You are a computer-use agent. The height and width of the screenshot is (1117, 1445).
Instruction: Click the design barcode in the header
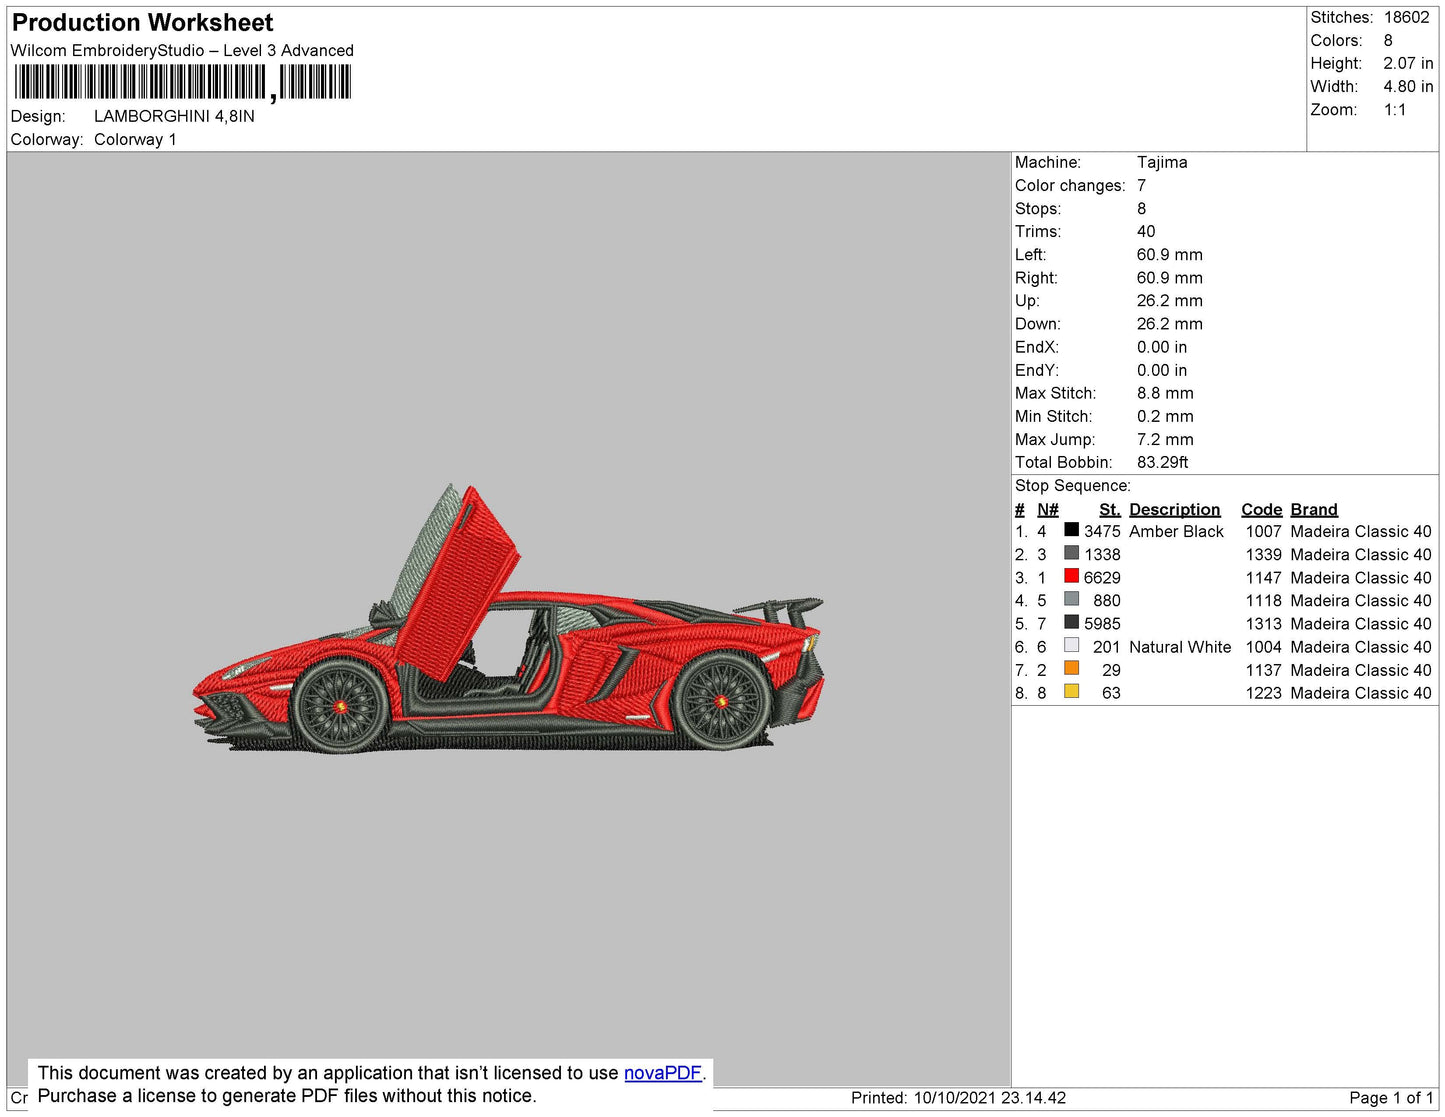183,82
